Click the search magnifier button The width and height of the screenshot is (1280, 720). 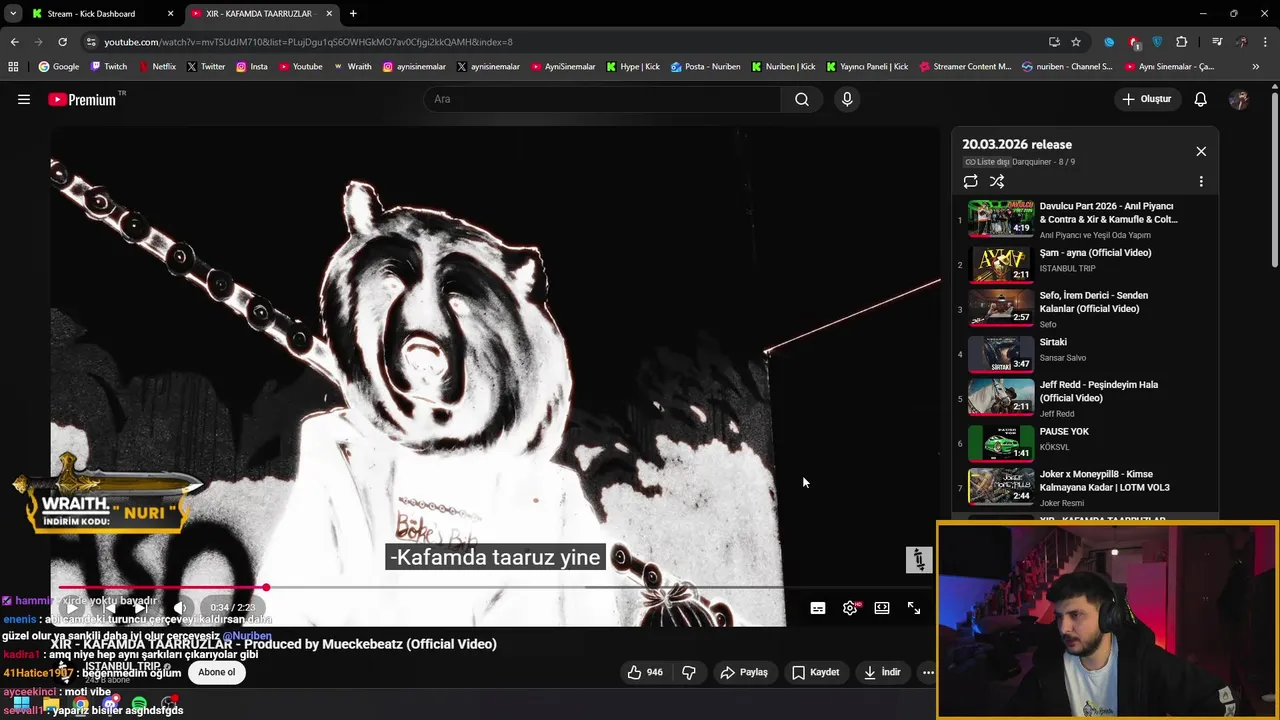coord(802,99)
